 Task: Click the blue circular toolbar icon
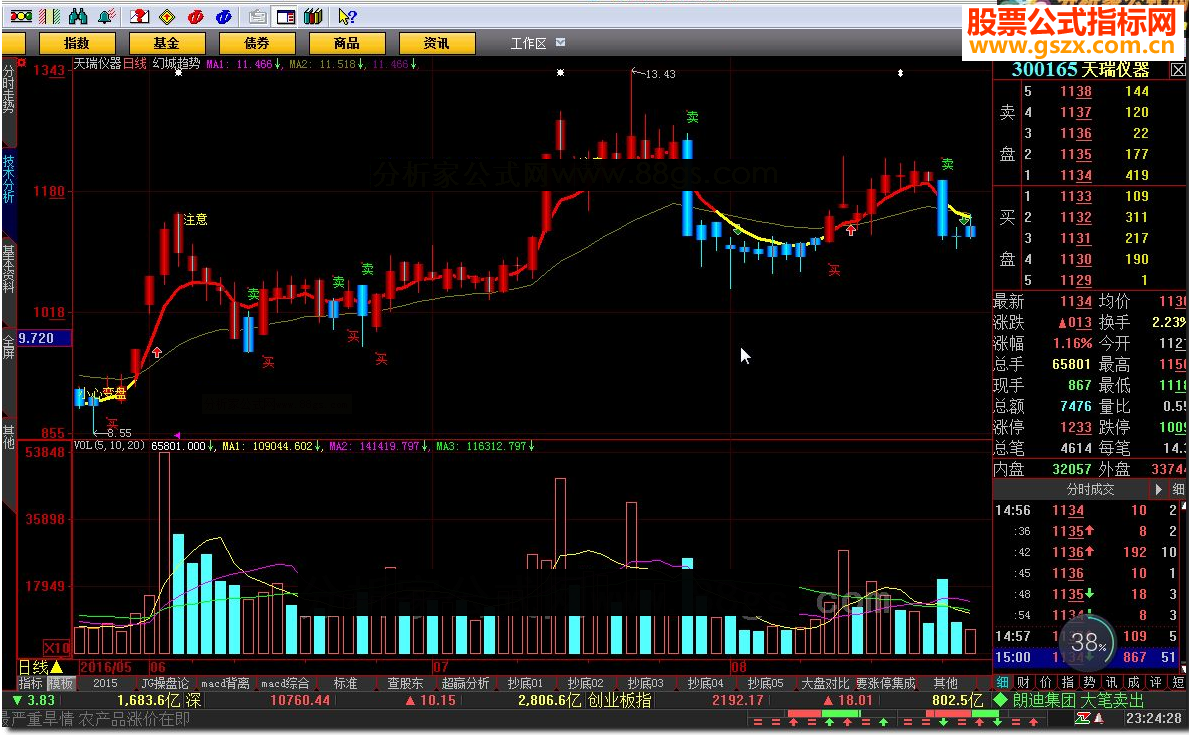coord(224,16)
